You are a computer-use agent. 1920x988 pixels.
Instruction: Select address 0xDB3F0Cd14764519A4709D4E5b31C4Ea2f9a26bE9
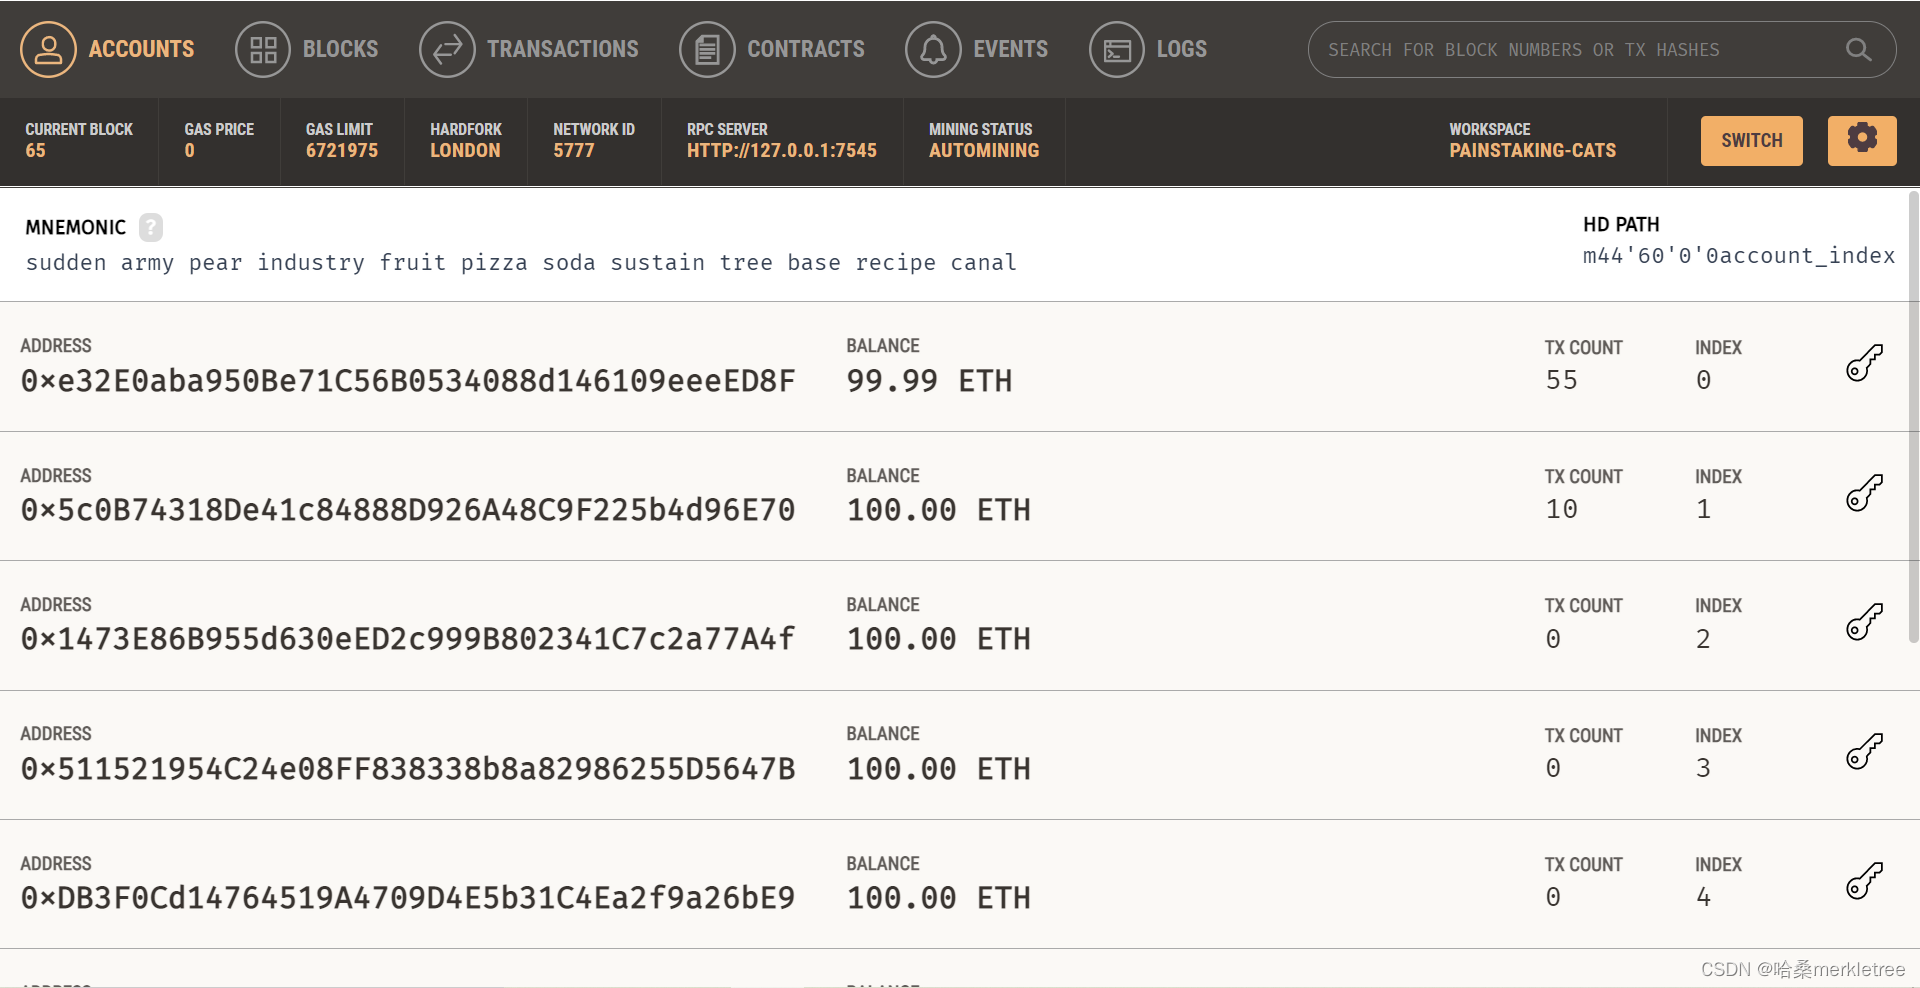tap(408, 898)
